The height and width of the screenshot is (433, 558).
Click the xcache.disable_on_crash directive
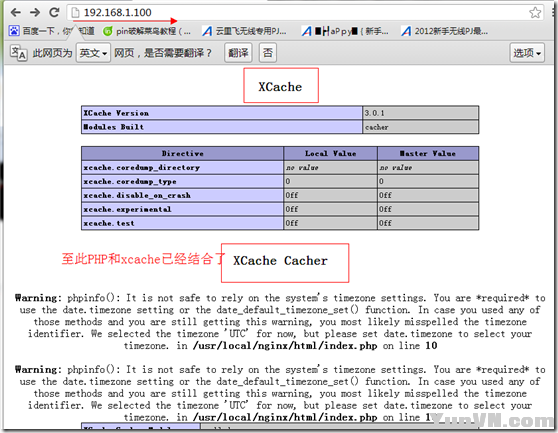point(137,195)
